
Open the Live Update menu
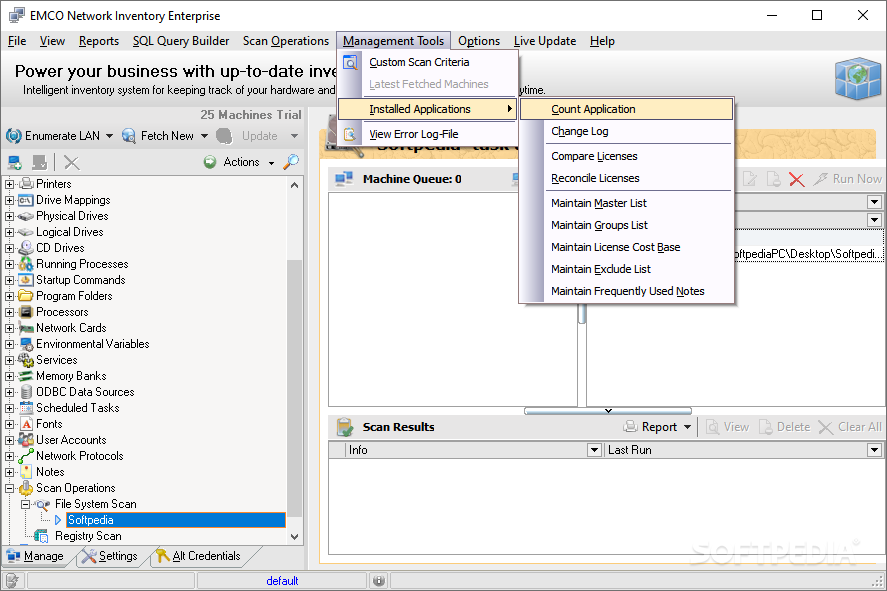(x=545, y=41)
